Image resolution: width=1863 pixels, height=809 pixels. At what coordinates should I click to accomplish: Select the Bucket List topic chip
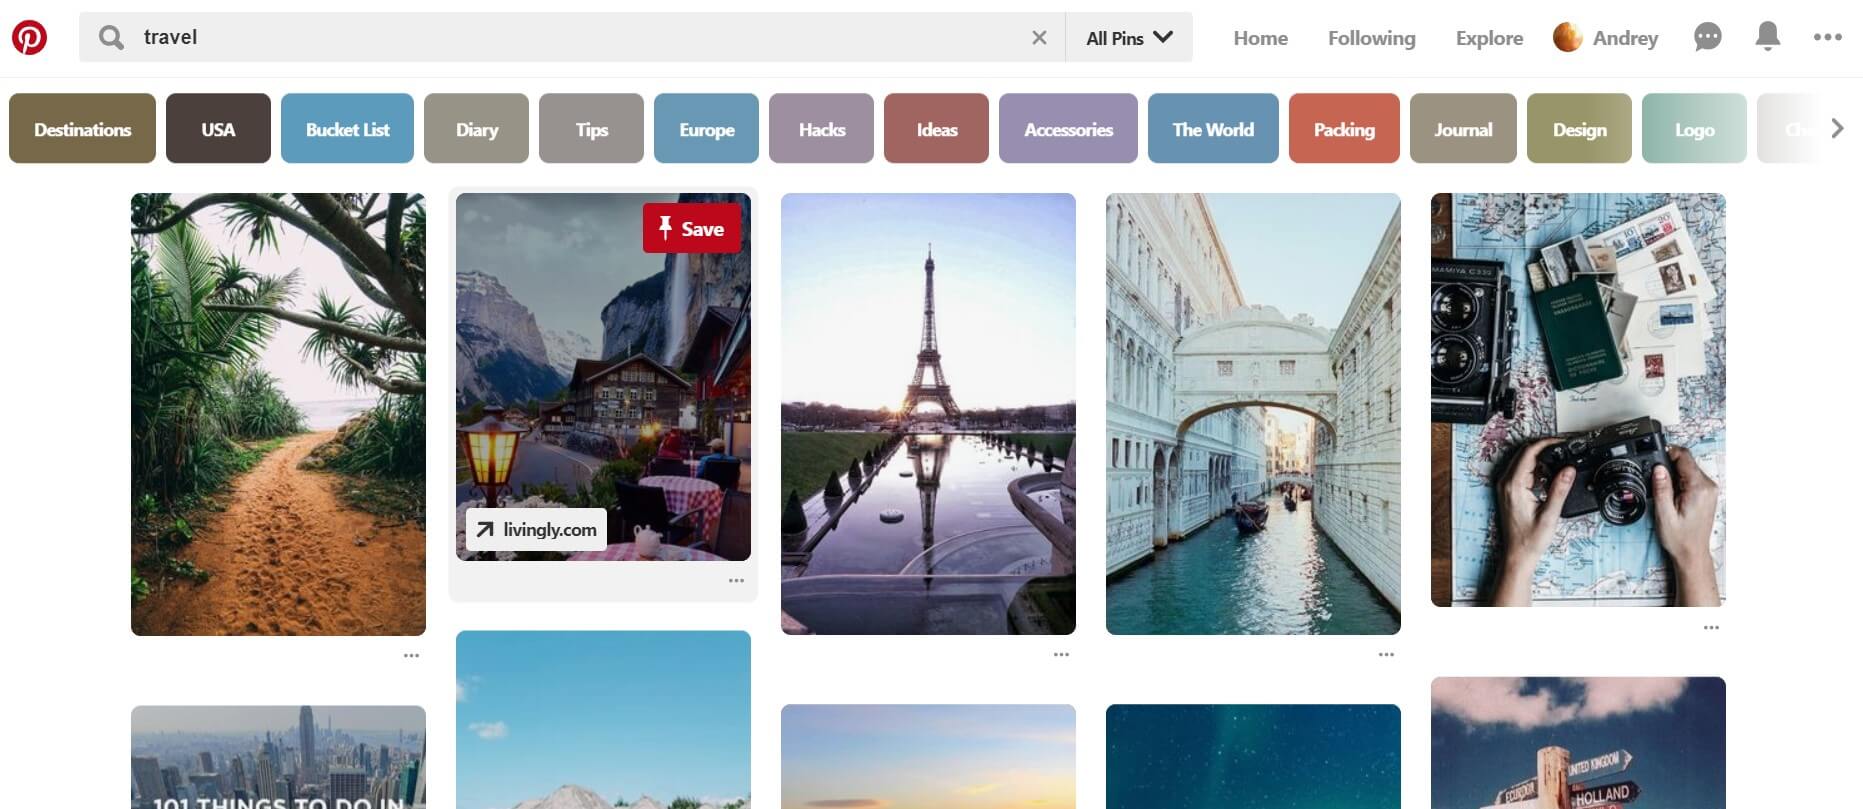(x=347, y=129)
